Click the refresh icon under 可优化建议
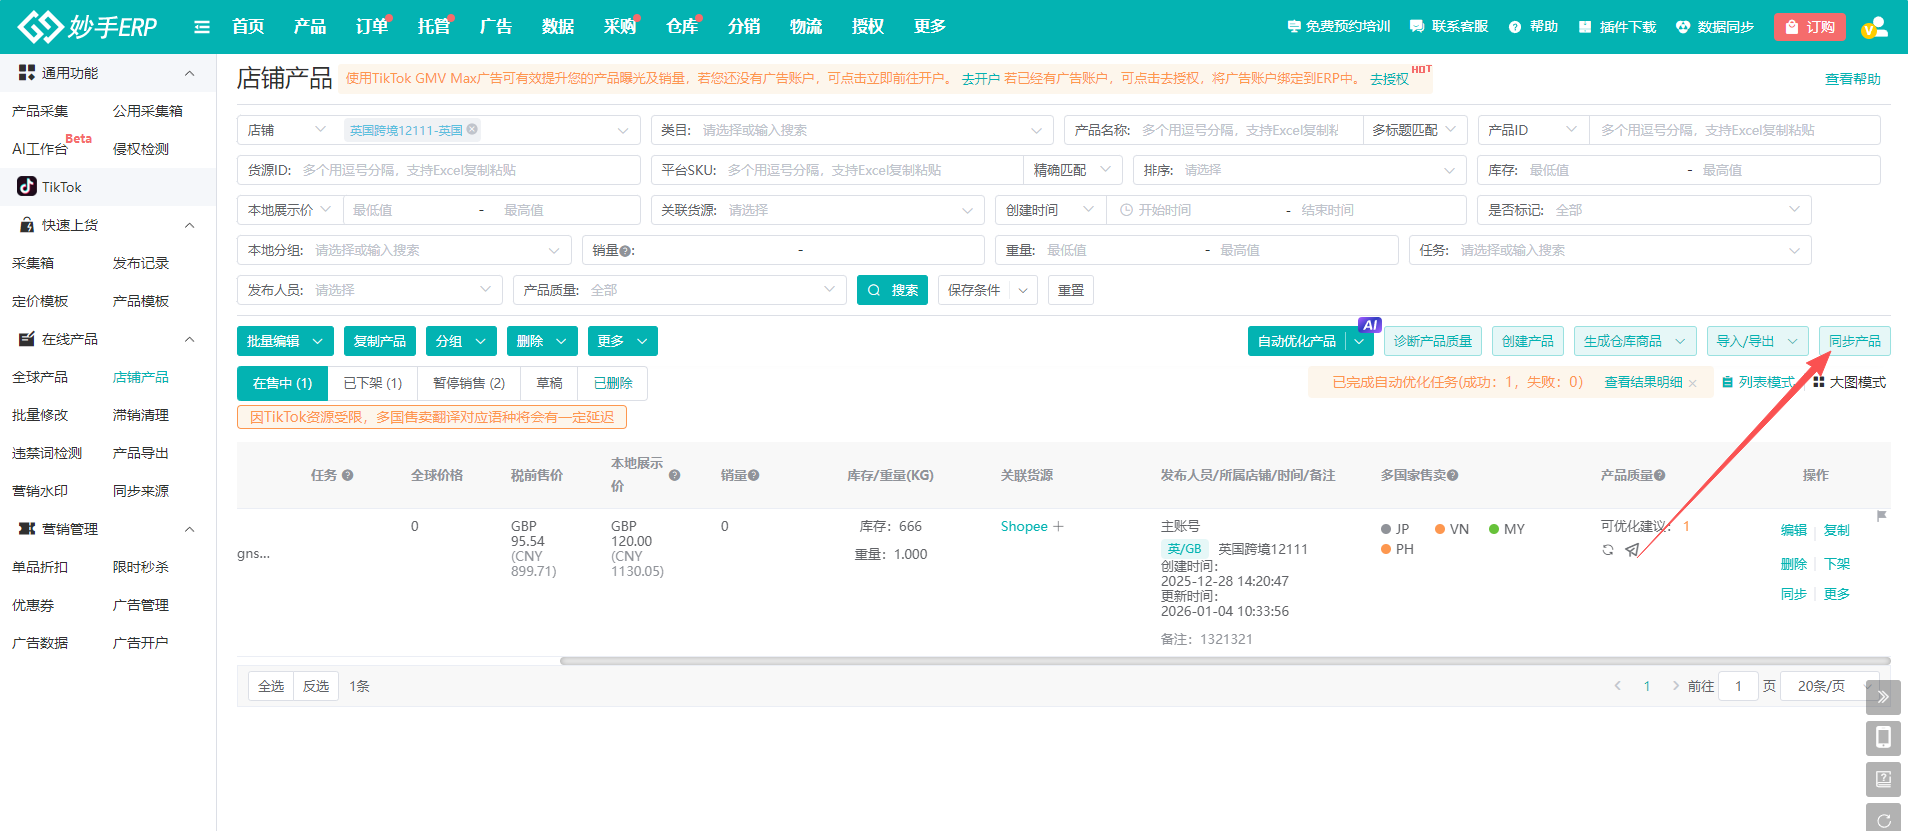1908x831 pixels. [1608, 550]
